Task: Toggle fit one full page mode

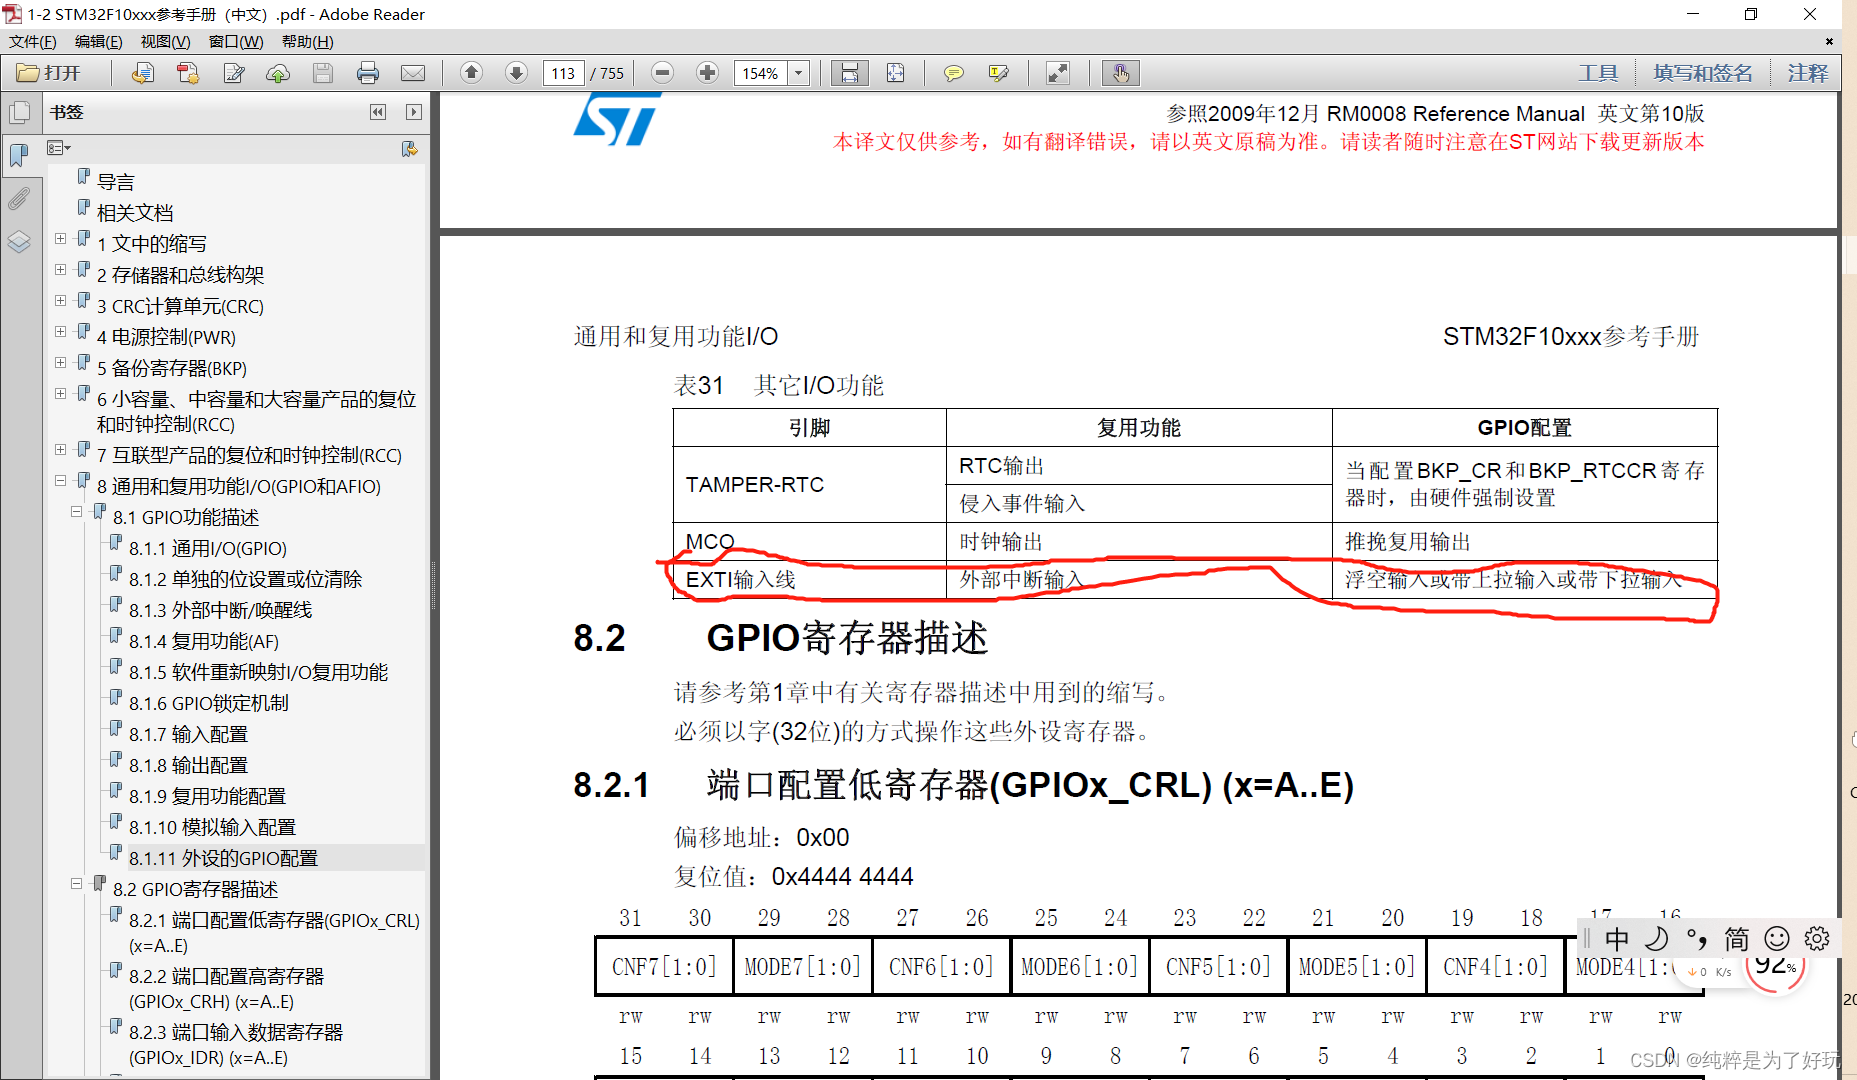Action: (895, 73)
